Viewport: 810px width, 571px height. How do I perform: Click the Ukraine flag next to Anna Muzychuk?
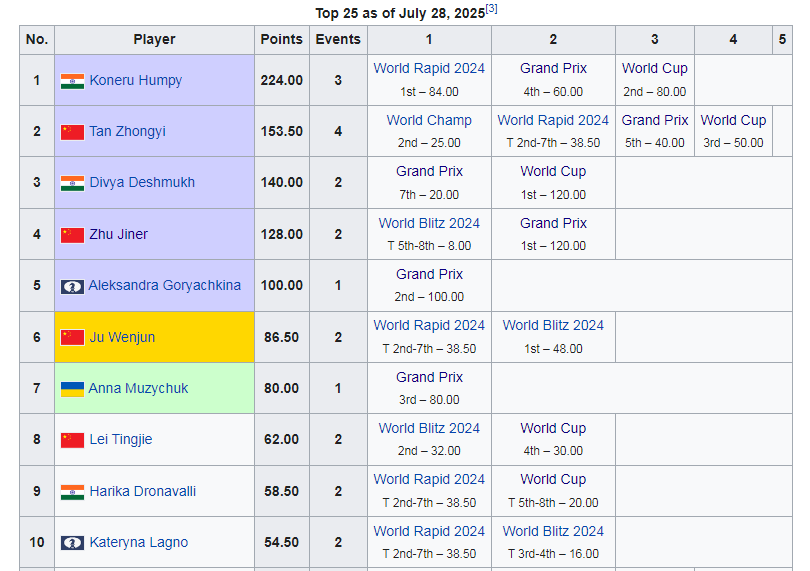pos(72,389)
